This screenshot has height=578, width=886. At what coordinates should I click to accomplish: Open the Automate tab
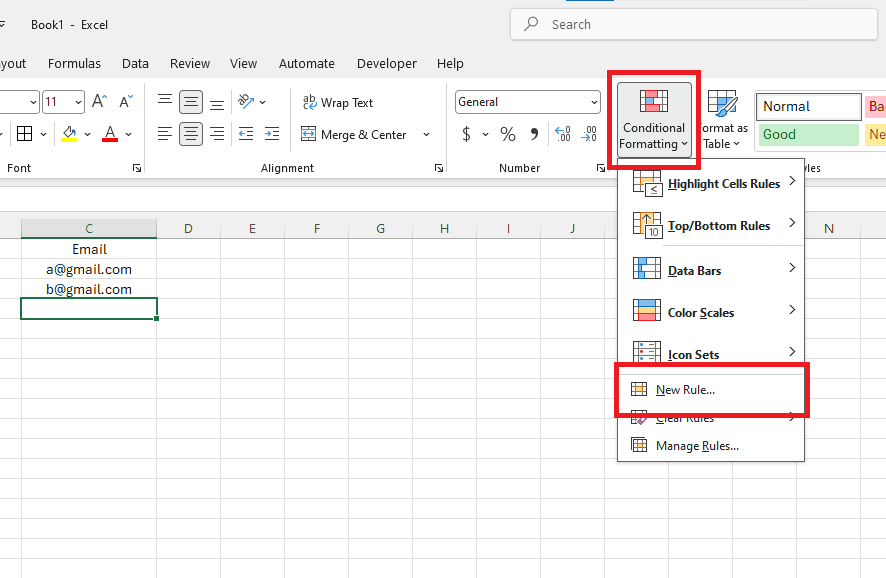(x=306, y=63)
